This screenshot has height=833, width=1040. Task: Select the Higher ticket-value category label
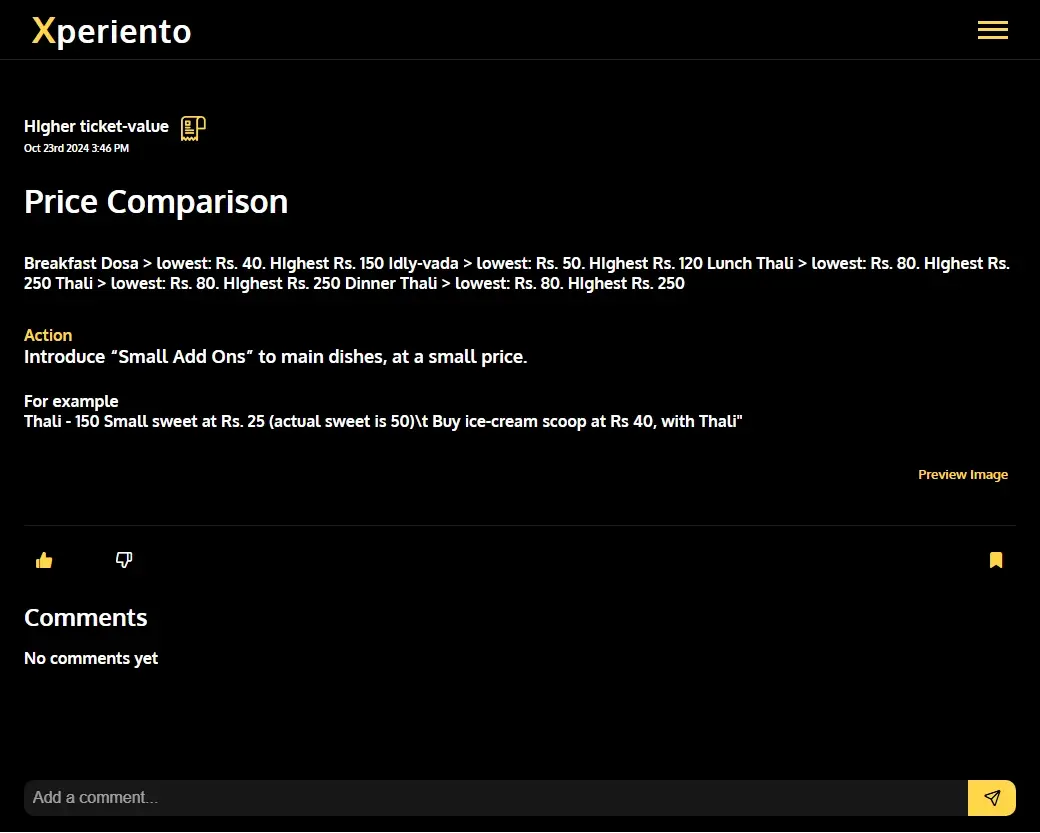(x=96, y=126)
